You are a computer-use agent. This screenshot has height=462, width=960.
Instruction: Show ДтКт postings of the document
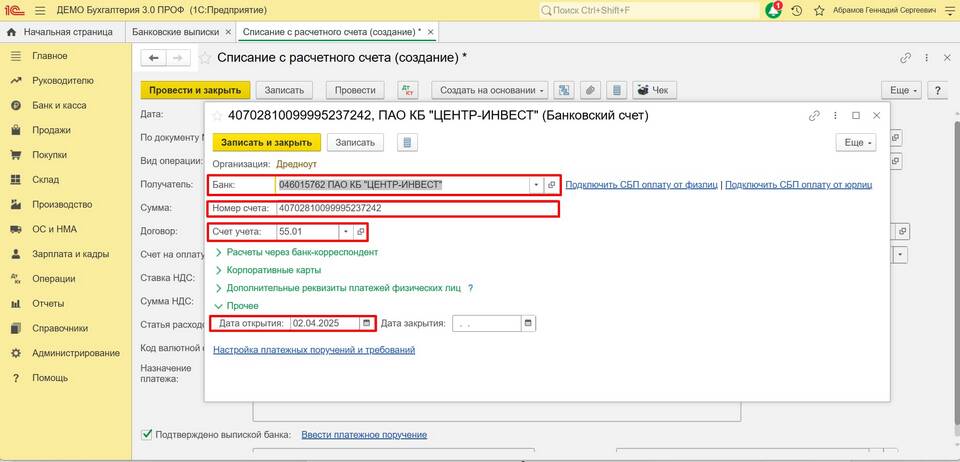[x=407, y=90]
